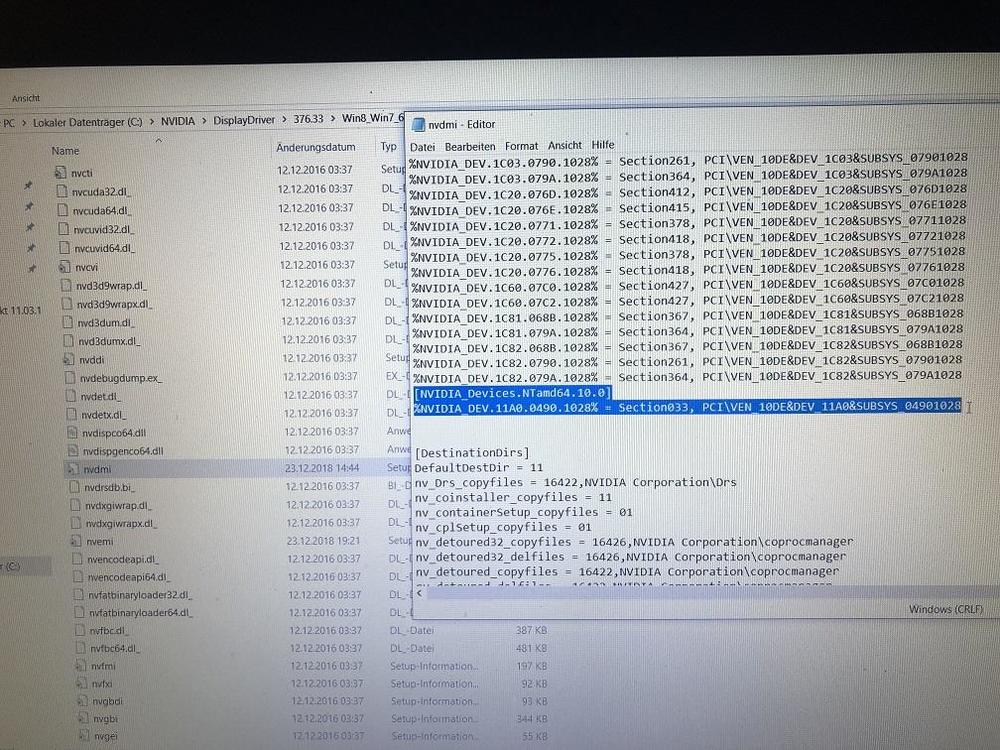Expand the chevron after the NVIDIA breadcrumb
Screen dimensions: 1000x750
coord(203,121)
